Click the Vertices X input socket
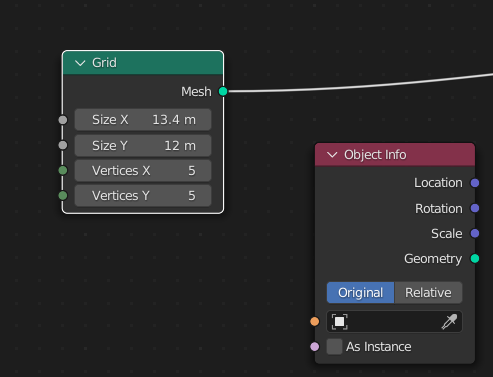Image resolution: width=493 pixels, height=377 pixels. 63,170
